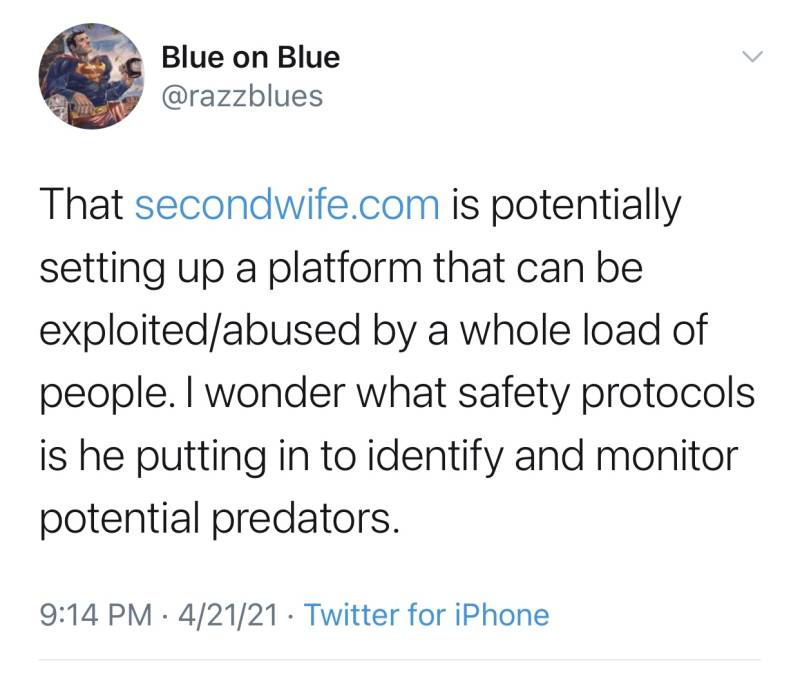Click the phrase "whole load of"
Image resolution: width=800 pixels, height=675 pixels.
pos(582,331)
